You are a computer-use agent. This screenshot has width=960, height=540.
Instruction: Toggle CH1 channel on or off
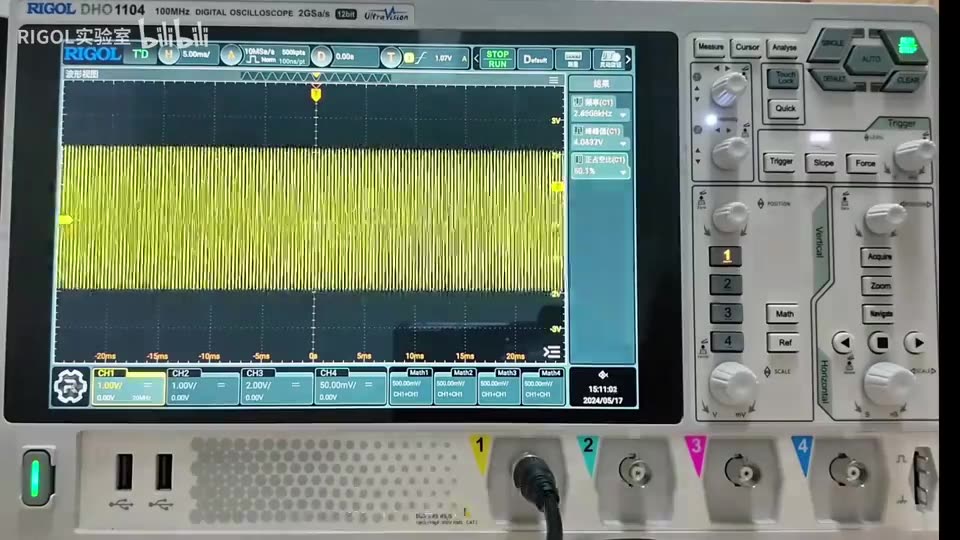(x=129, y=387)
